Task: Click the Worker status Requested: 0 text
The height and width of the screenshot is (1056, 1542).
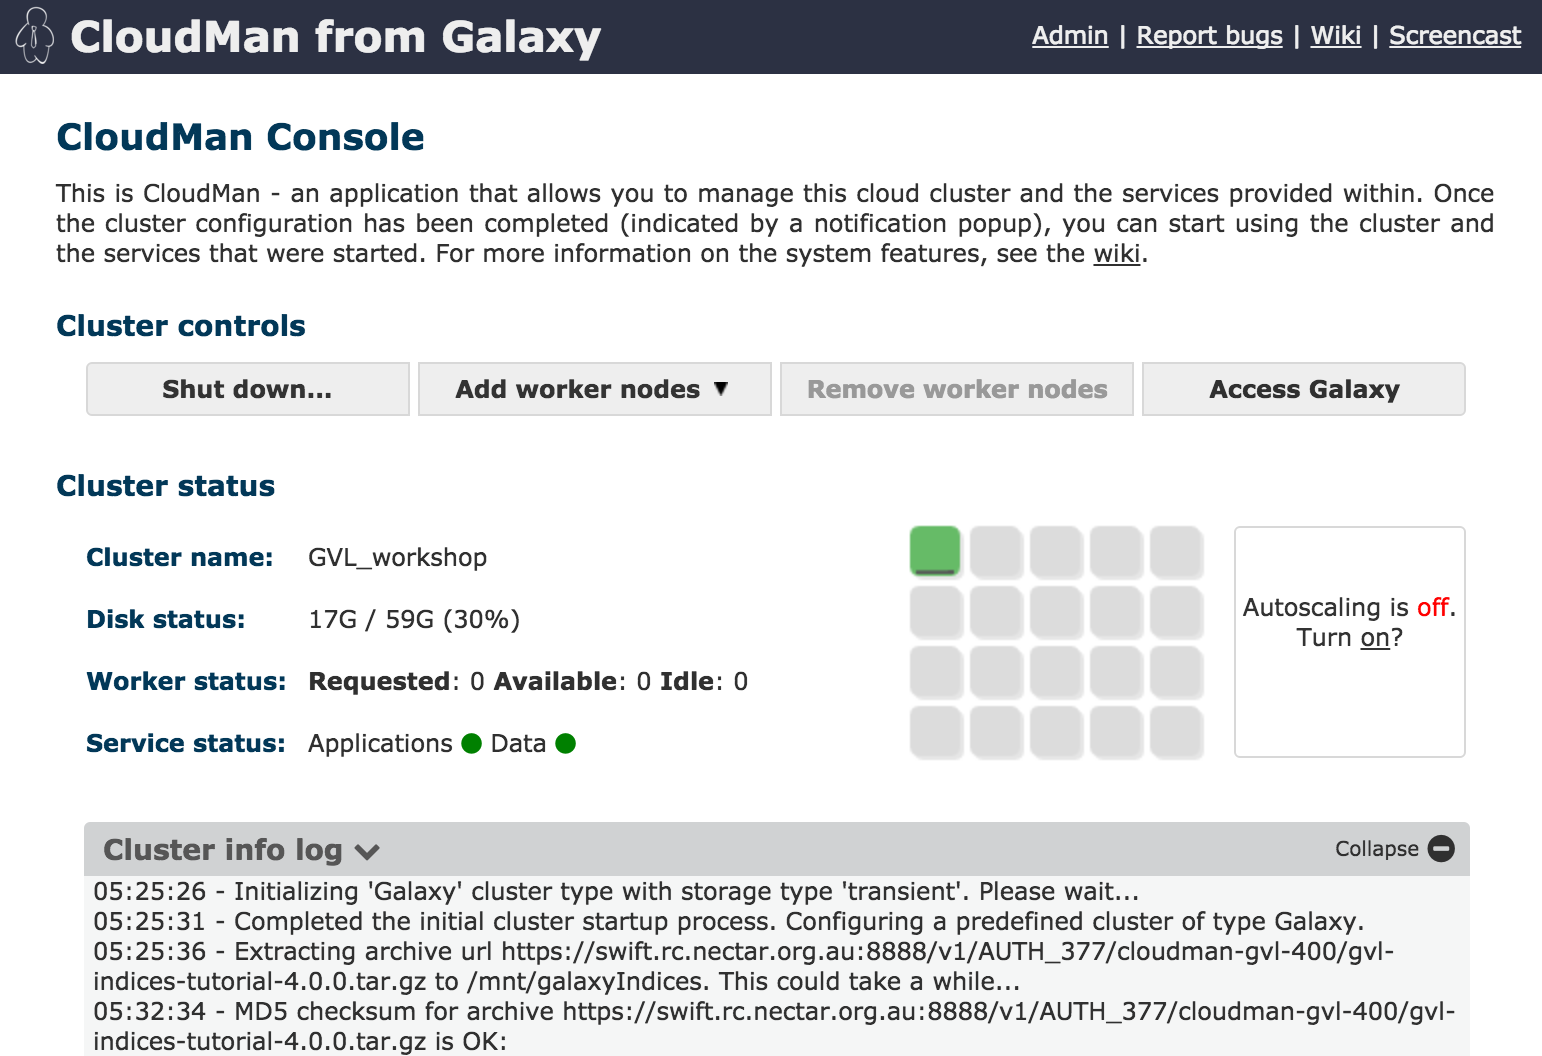Action: tap(397, 681)
